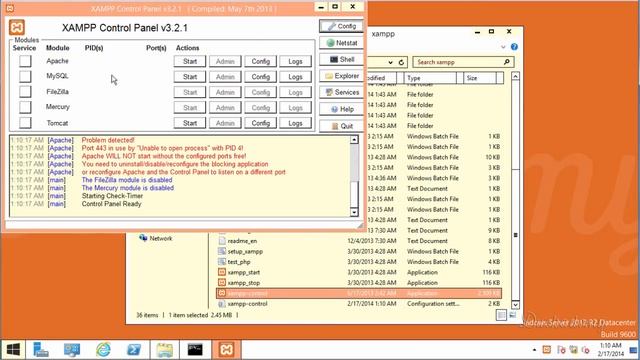Image resolution: width=640 pixels, height=360 pixels.
Task: Click the XAMPP log scrollbar thumb
Action: [354, 193]
